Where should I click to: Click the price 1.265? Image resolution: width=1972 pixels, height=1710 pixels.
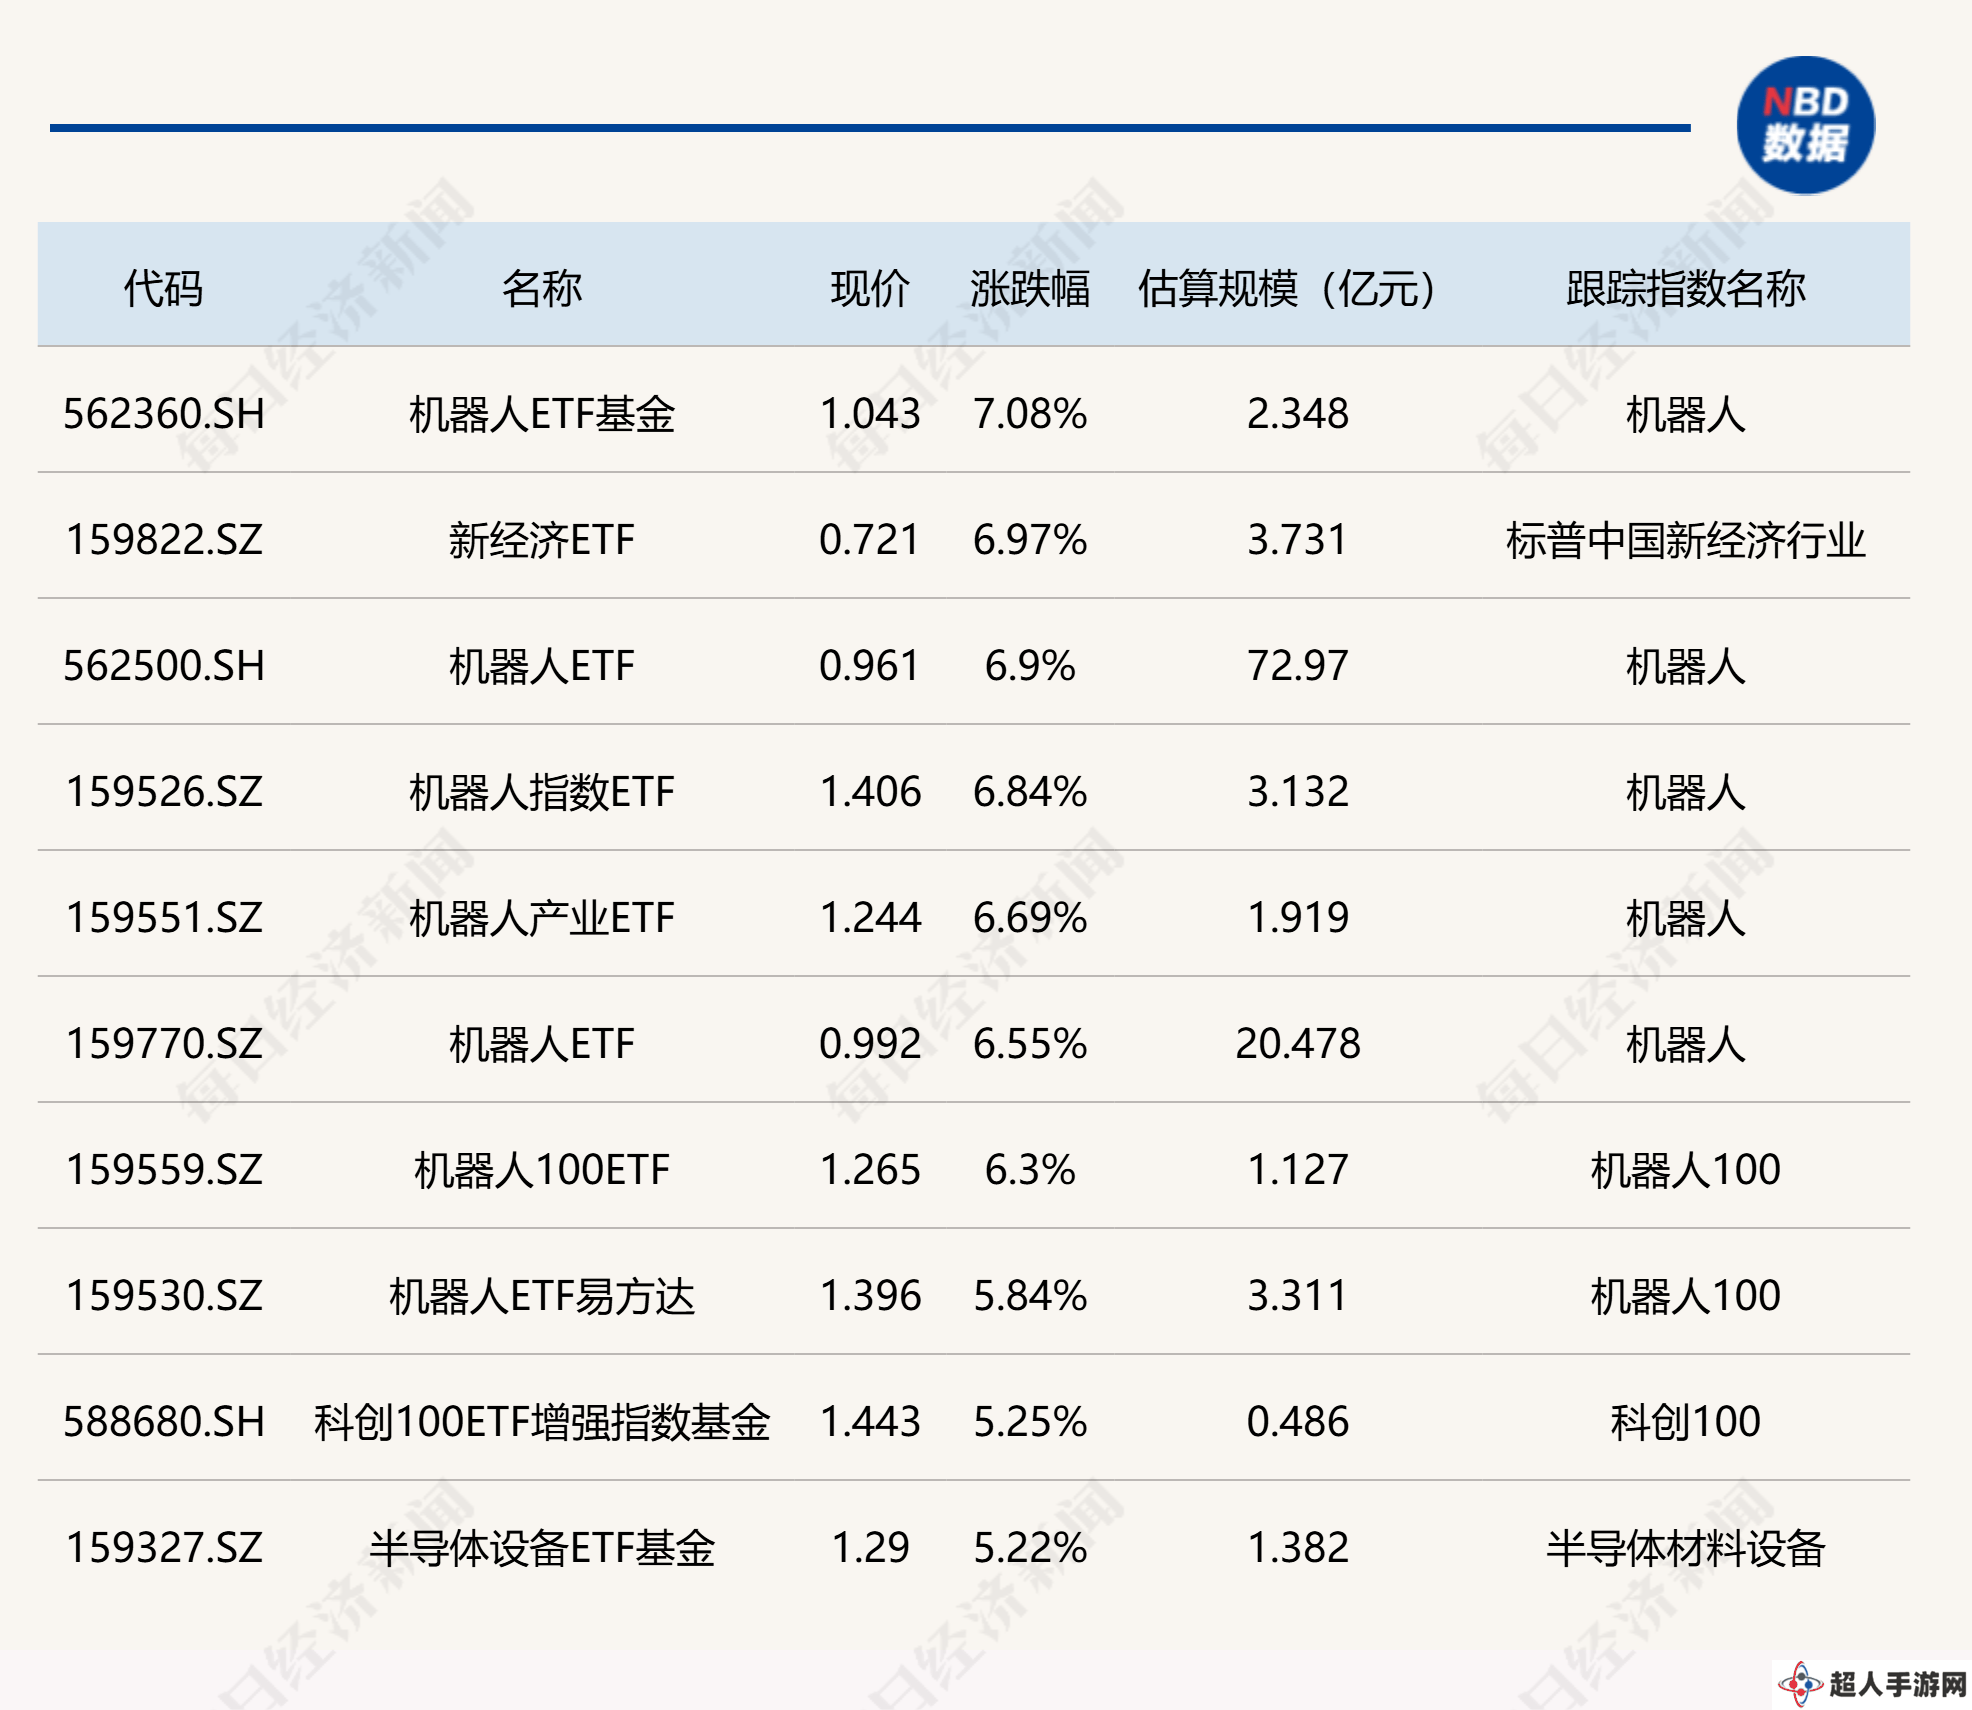click(870, 1170)
